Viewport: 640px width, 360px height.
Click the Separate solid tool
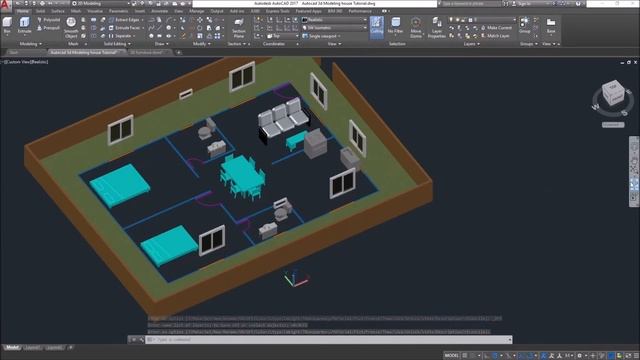click(x=121, y=36)
